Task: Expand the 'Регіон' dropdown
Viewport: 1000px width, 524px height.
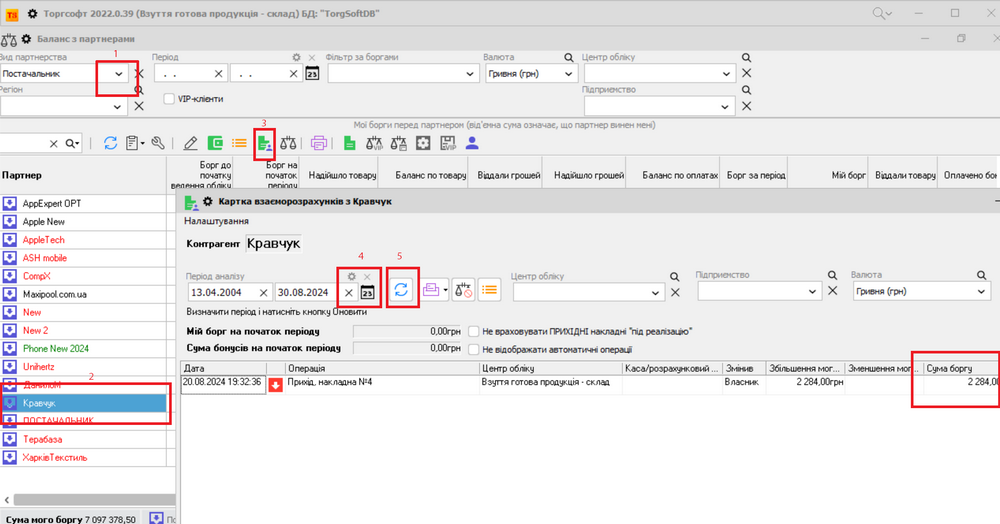Action: [x=119, y=105]
